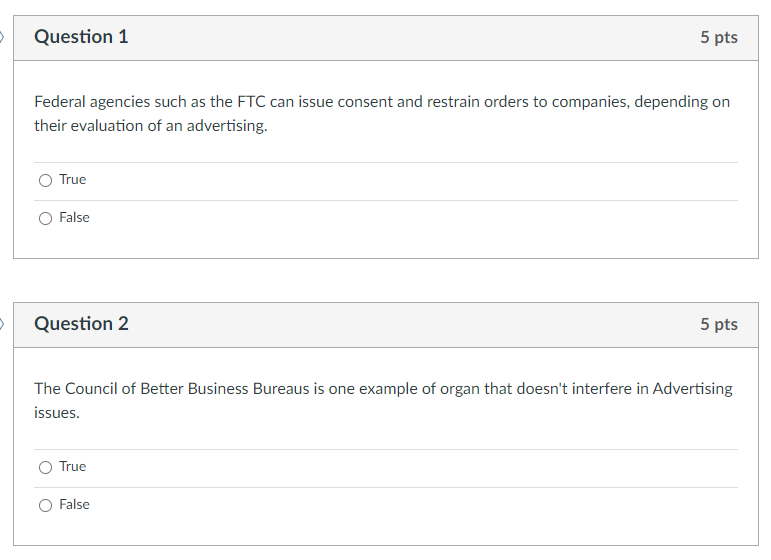Click the line 'their evaluation of an advertising.'
The width and height of the screenshot is (771, 560).
tap(151, 127)
